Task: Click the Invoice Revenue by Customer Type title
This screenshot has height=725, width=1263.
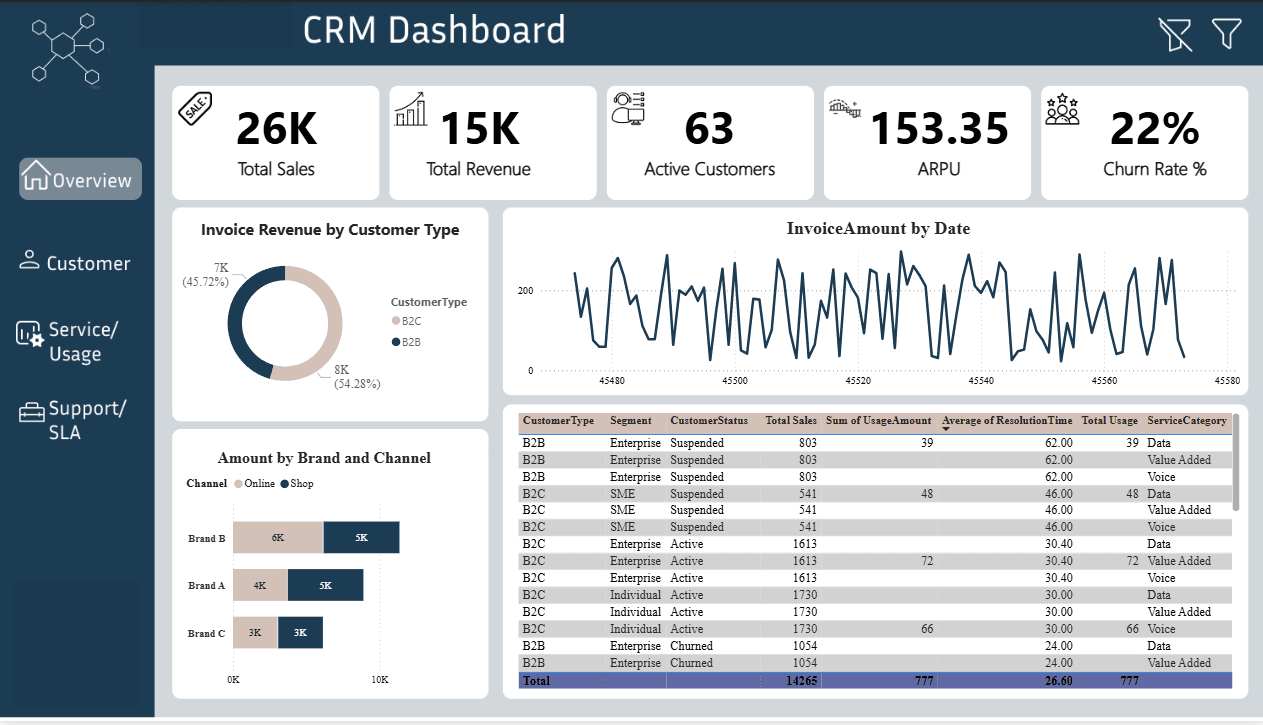Action: click(330, 229)
